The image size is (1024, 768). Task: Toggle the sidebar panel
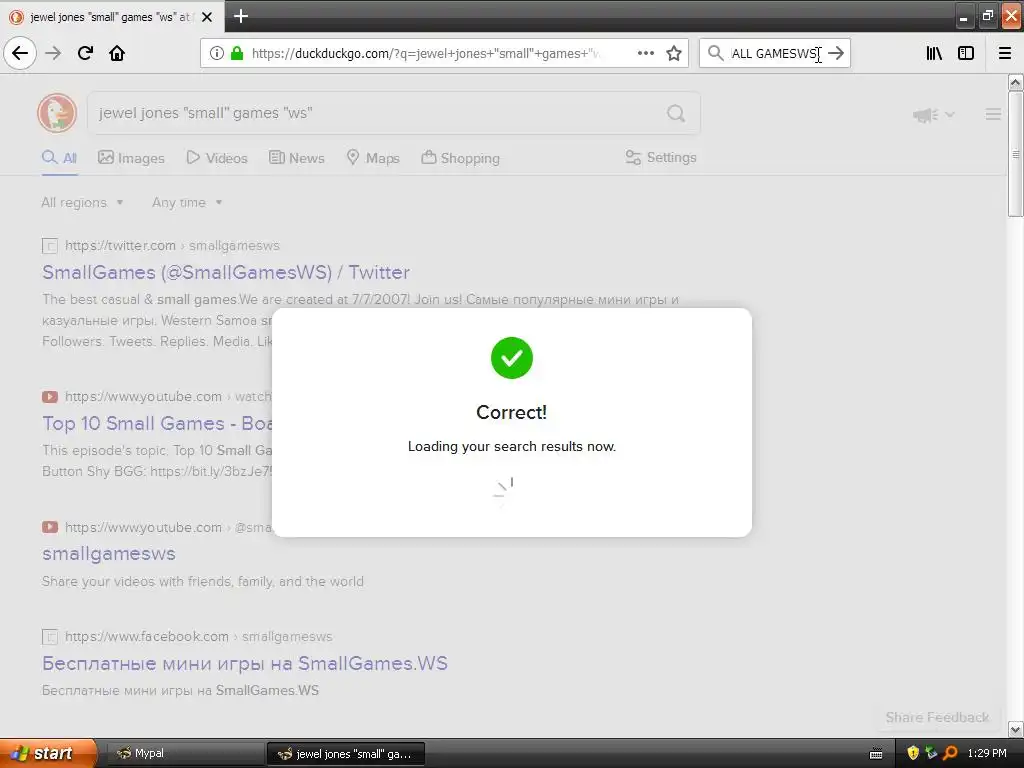[x=966, y=53]
